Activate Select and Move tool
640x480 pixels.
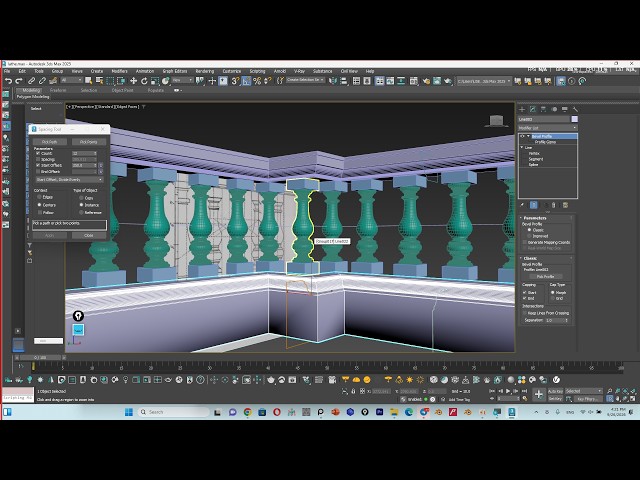[x=133, y=81]
